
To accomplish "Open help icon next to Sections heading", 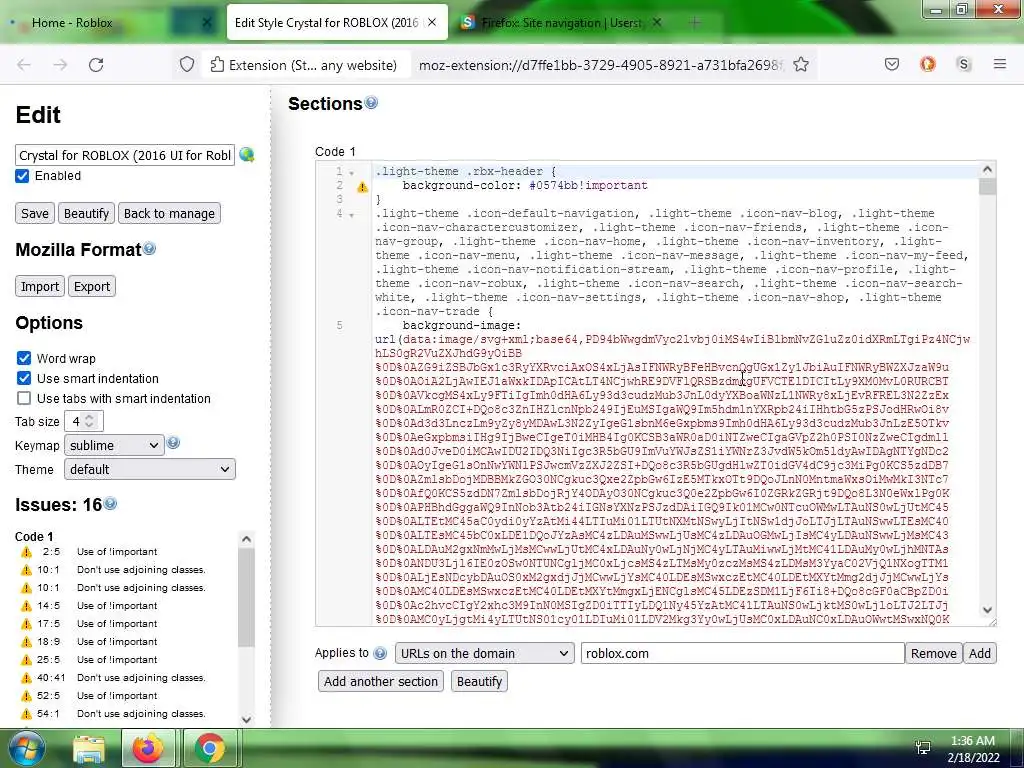I will tap(371, 103).
